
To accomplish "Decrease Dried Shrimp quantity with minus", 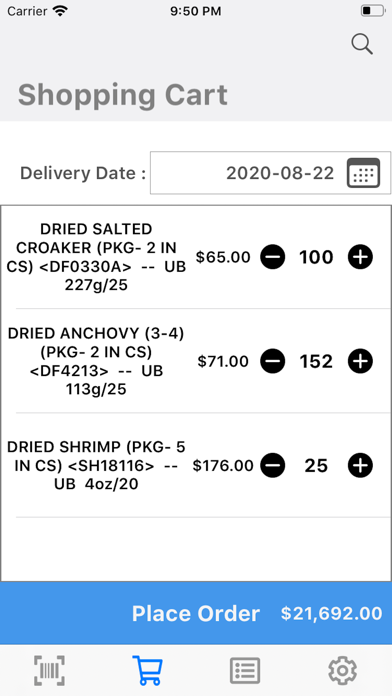I will (x=273, y=466).
